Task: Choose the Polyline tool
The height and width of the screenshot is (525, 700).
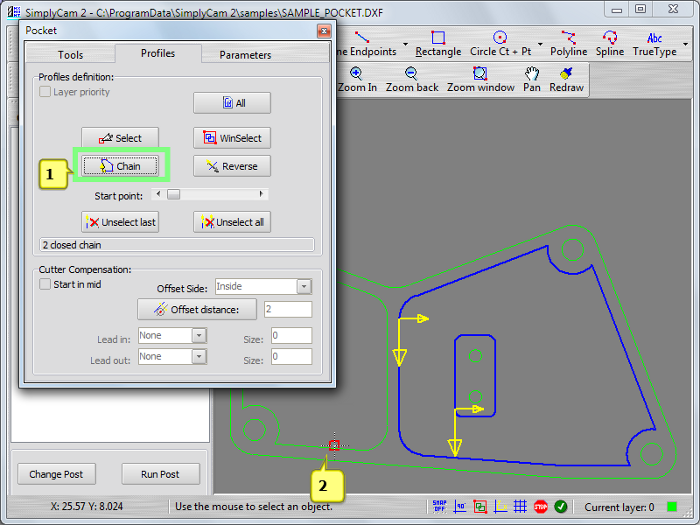Action: click(569, 44)
